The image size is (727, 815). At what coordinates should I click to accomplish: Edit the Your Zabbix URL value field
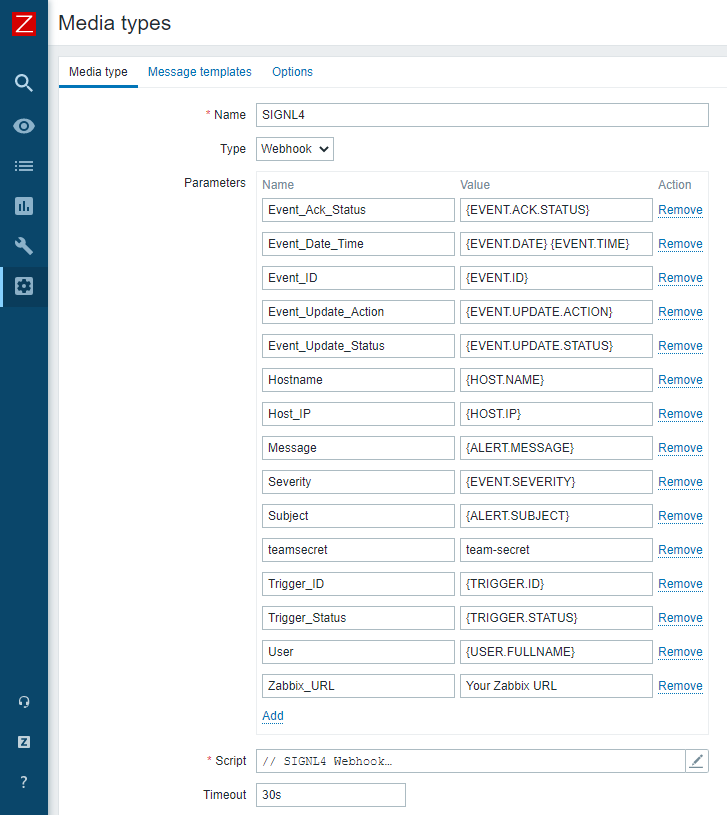click(x=556, y=686)
